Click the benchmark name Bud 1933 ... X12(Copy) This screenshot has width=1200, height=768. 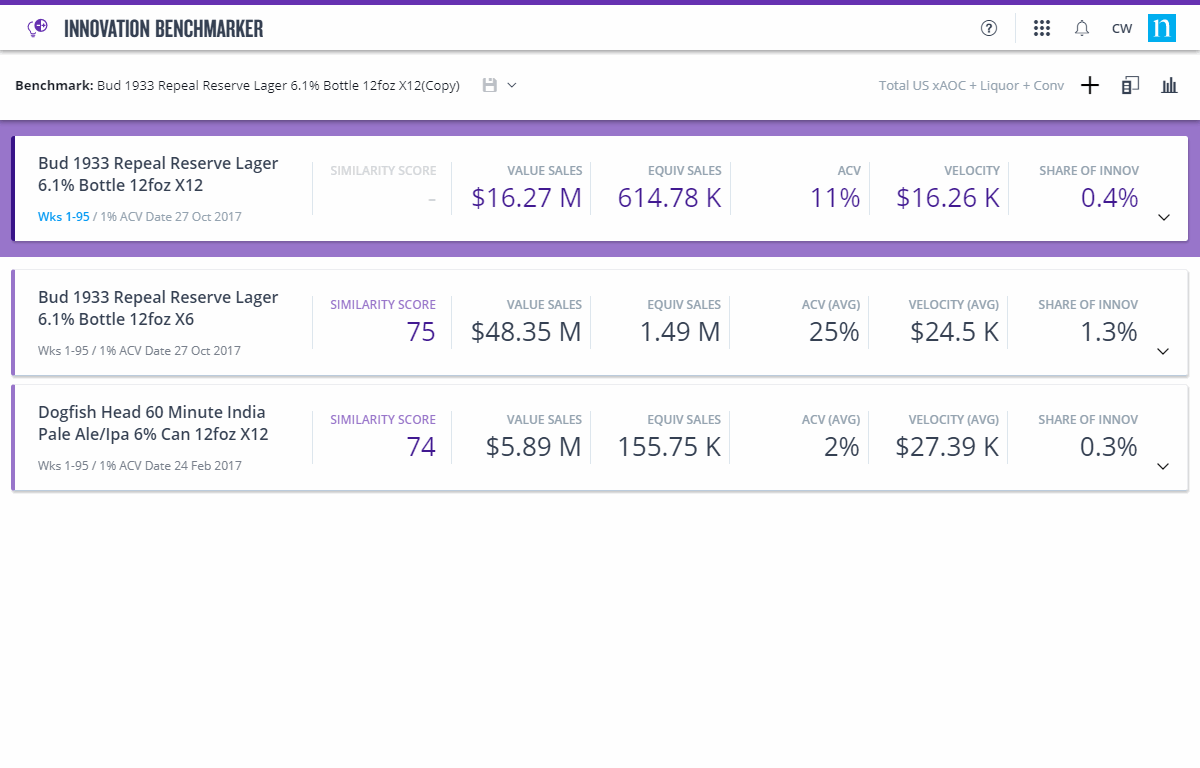(278, 86)
